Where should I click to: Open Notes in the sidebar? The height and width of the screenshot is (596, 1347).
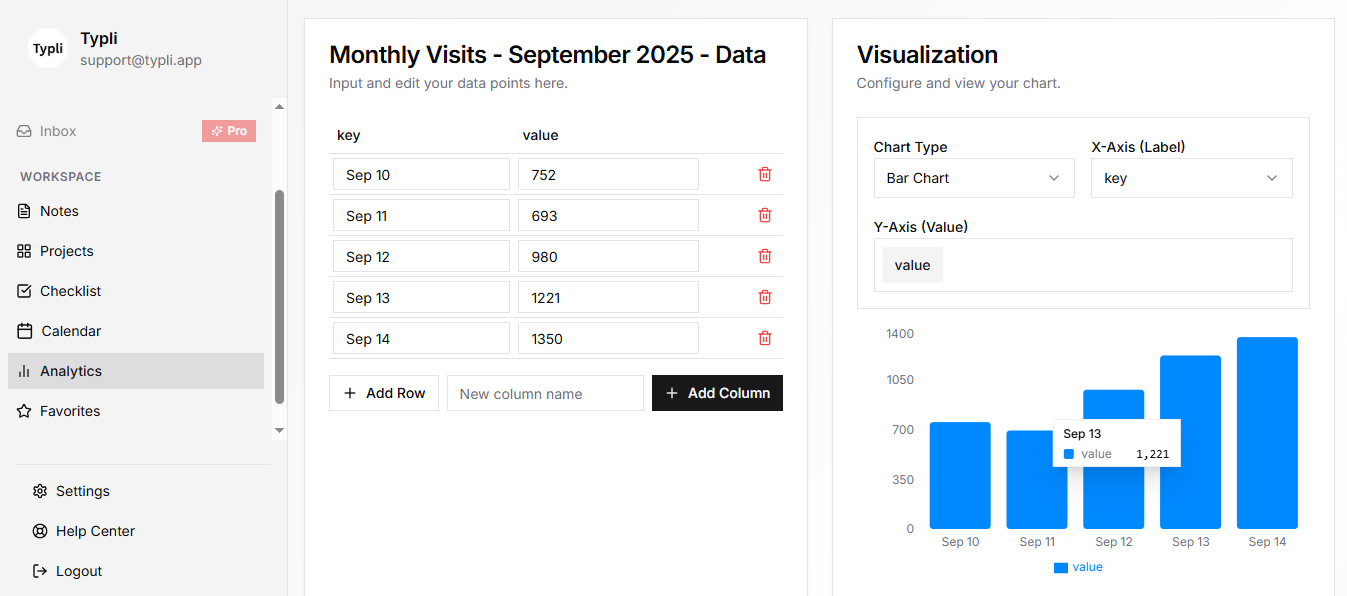[59, 211]
